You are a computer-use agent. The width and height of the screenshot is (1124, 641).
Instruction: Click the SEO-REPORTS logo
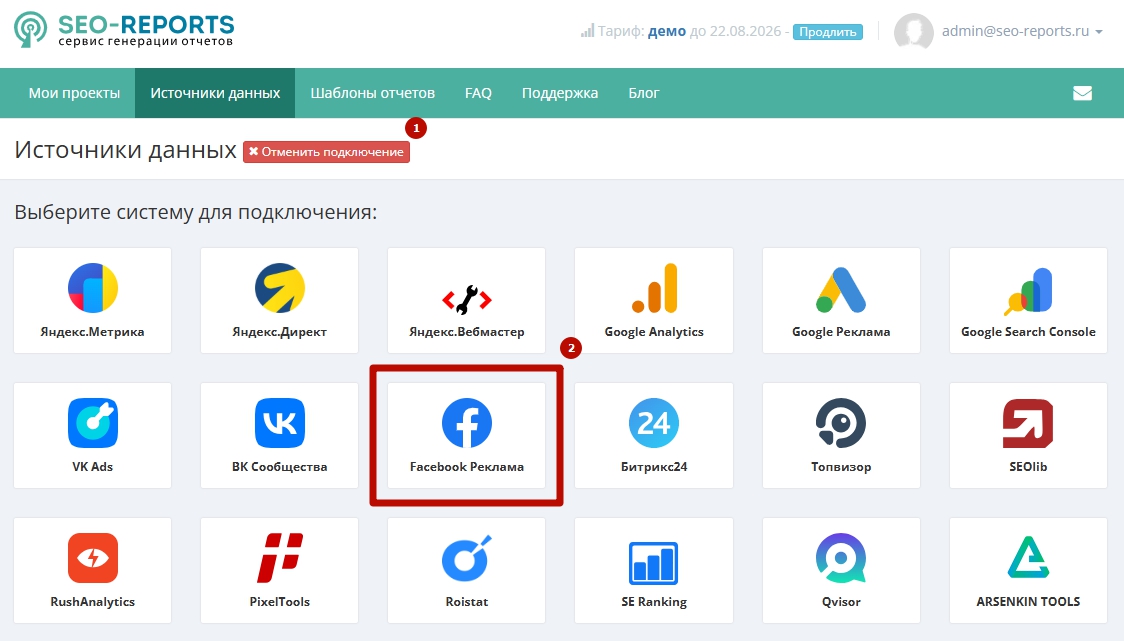coord(124,30)
